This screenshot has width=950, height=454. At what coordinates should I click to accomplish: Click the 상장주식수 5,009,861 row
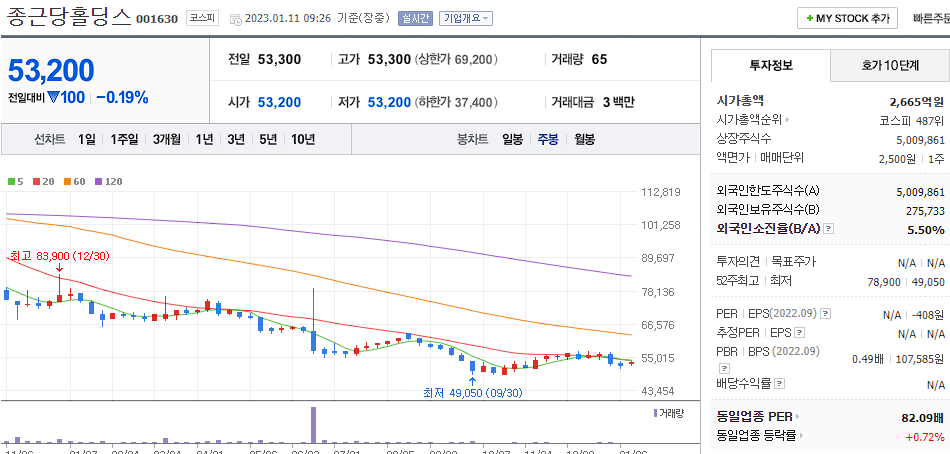(x=830, y=139)
